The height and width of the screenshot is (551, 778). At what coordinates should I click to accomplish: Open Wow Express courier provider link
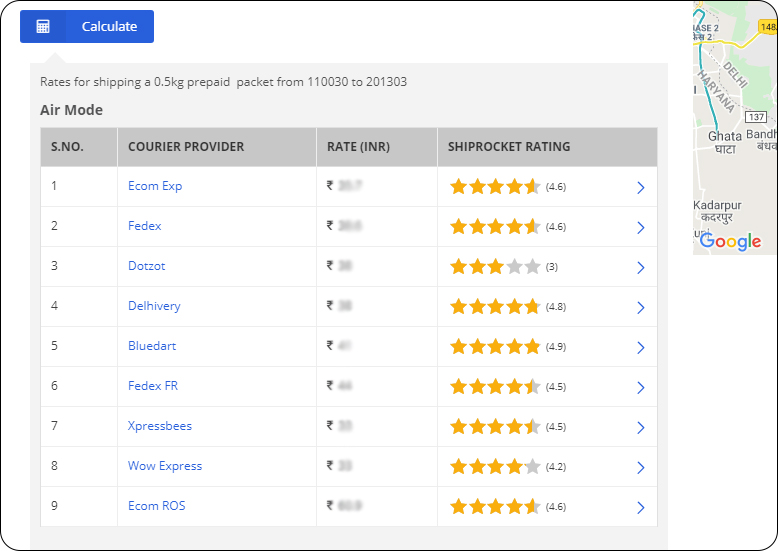click(165, 466)
